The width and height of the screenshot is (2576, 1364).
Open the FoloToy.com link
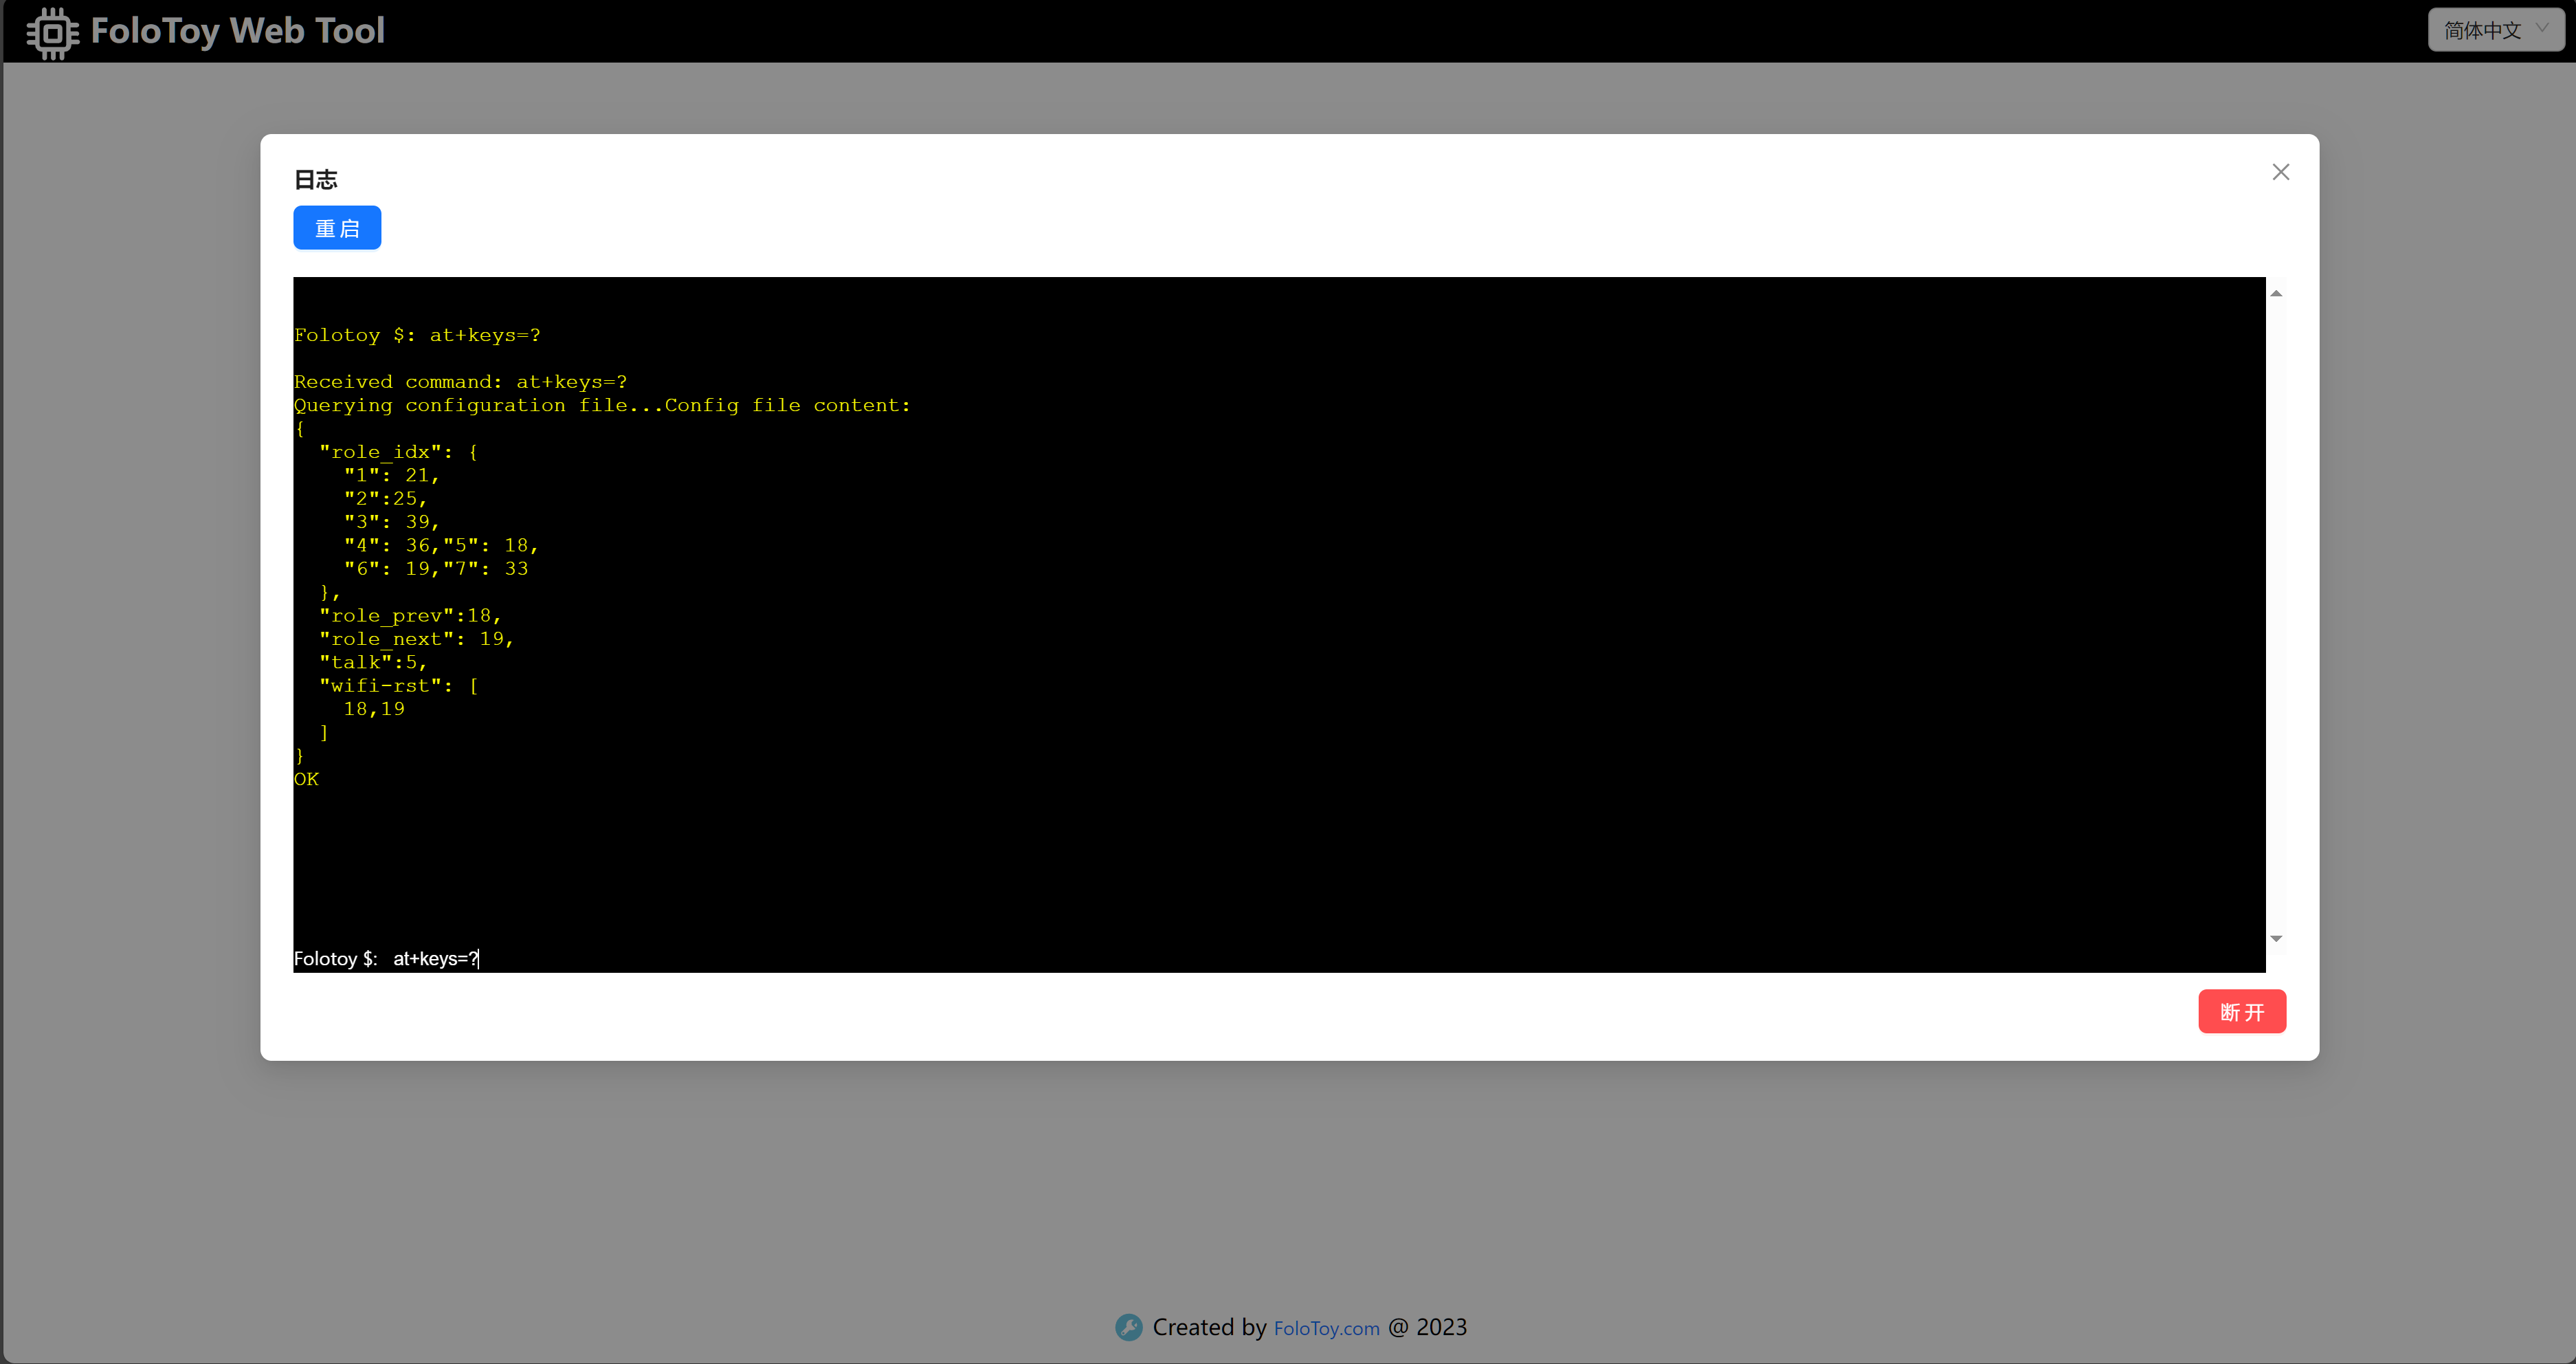tap(1326, 1328)
